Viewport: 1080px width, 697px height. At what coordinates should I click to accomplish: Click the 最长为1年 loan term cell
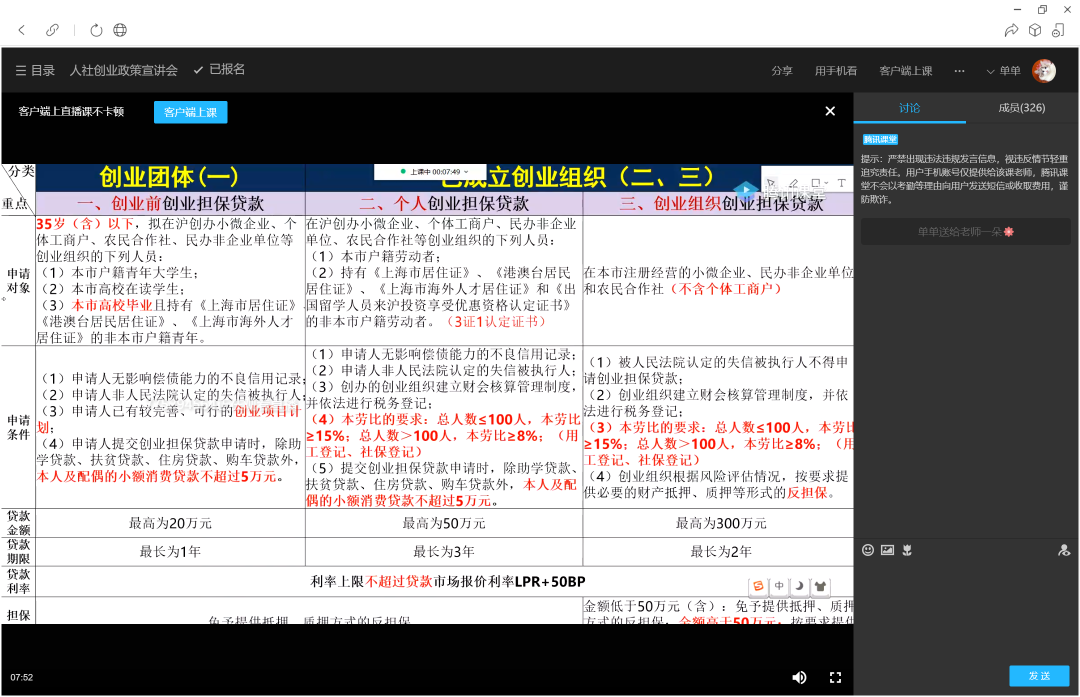[x=170, y=552]
